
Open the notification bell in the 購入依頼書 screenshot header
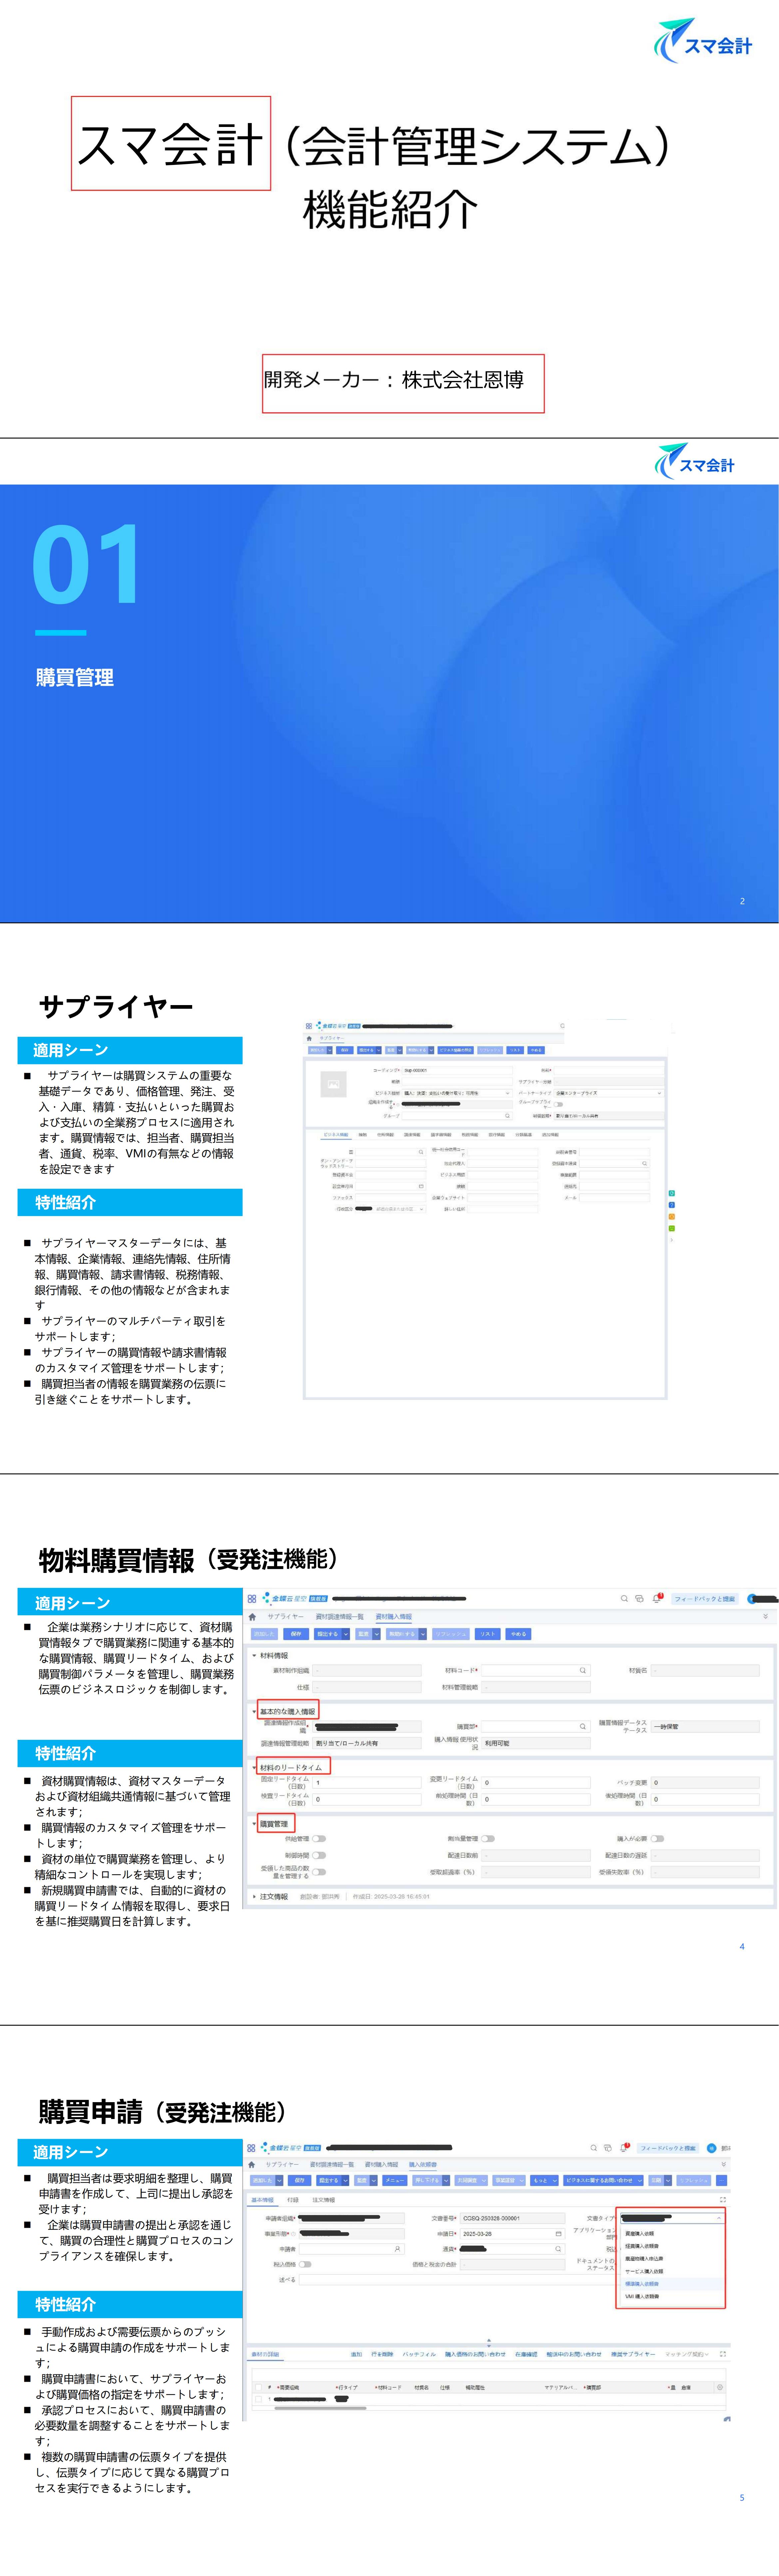pos(624,2148)
